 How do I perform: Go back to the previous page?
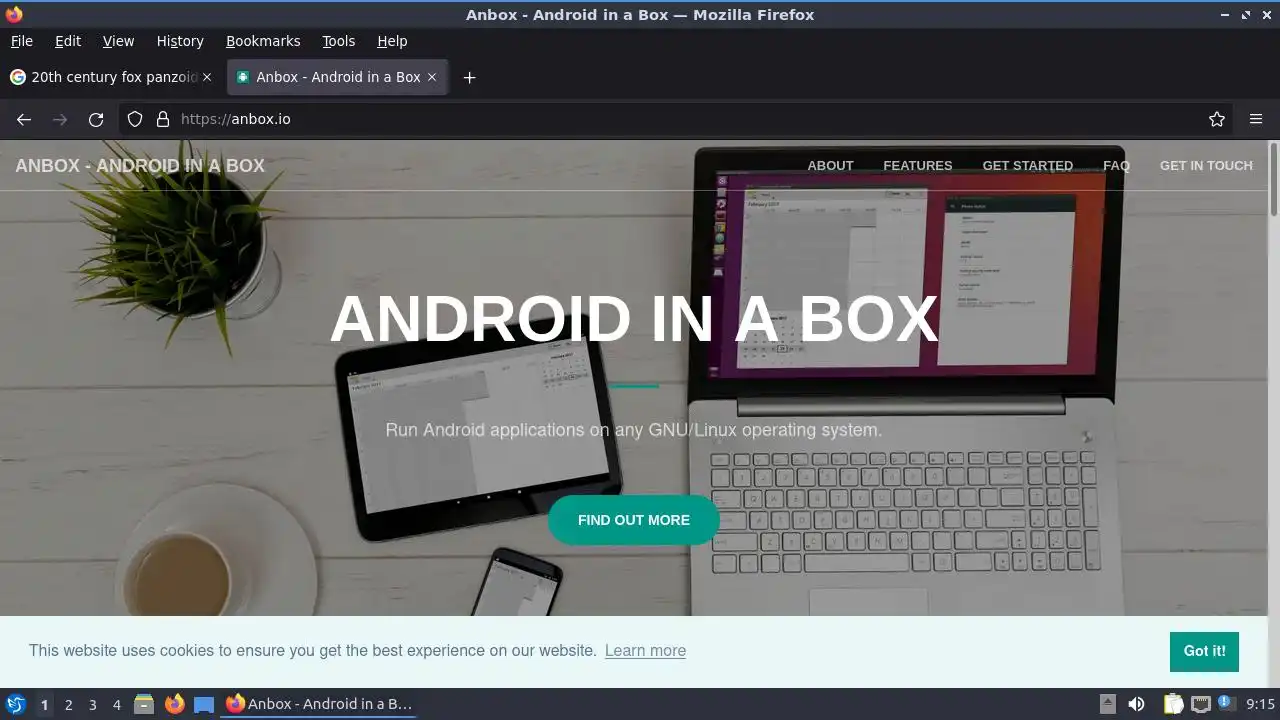click(24, 119)
